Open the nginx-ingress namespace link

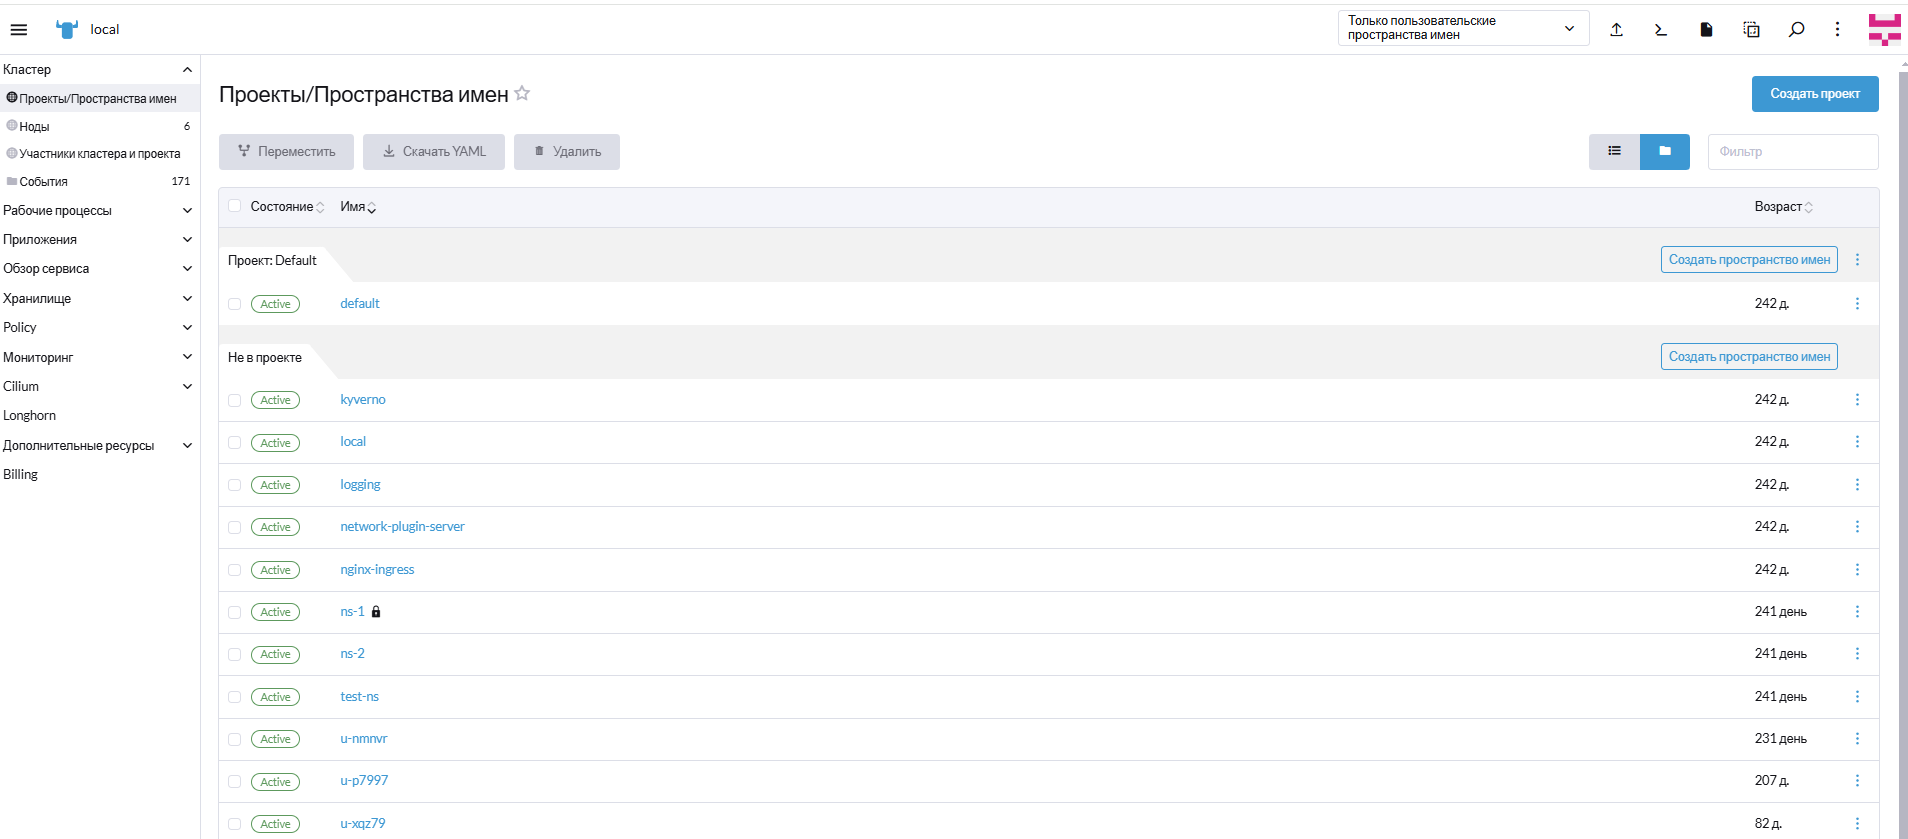click(x=377, y=570)
